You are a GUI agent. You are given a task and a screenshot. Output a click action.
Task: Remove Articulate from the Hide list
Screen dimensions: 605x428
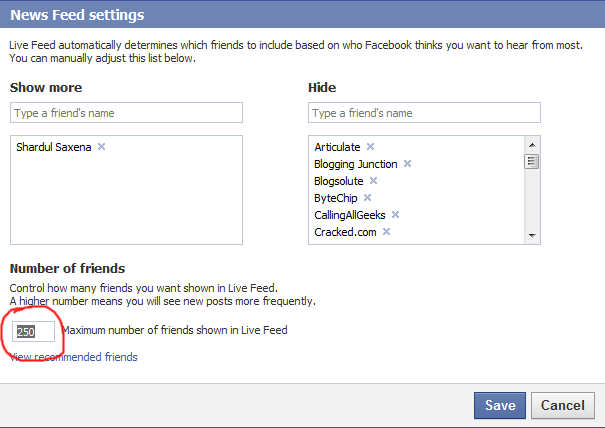[370, 147]
